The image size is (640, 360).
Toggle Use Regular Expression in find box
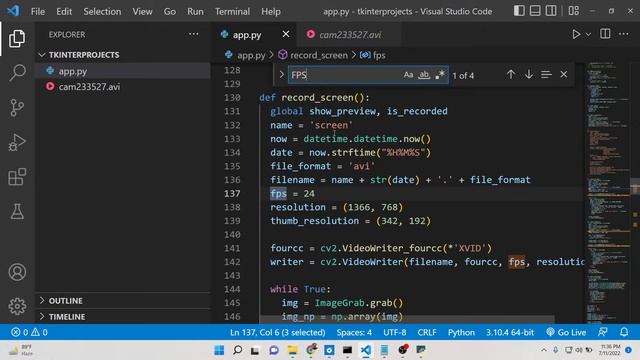440,75
